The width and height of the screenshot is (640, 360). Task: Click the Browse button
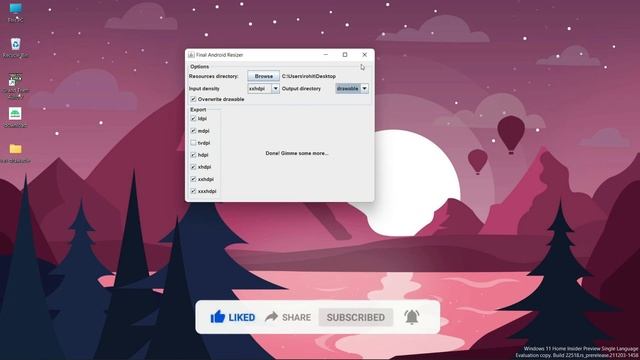pos(264,76)
